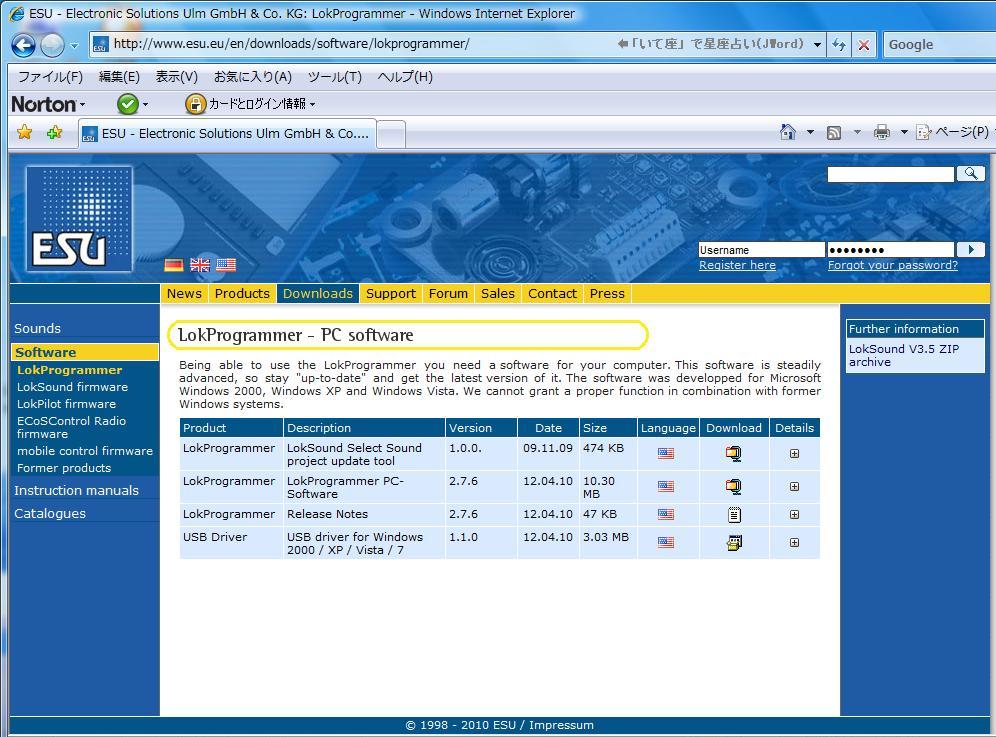Viewport: 996px width, 737px height.
Task: Open Catalogues sidebar section
Action: pos(50,513)
